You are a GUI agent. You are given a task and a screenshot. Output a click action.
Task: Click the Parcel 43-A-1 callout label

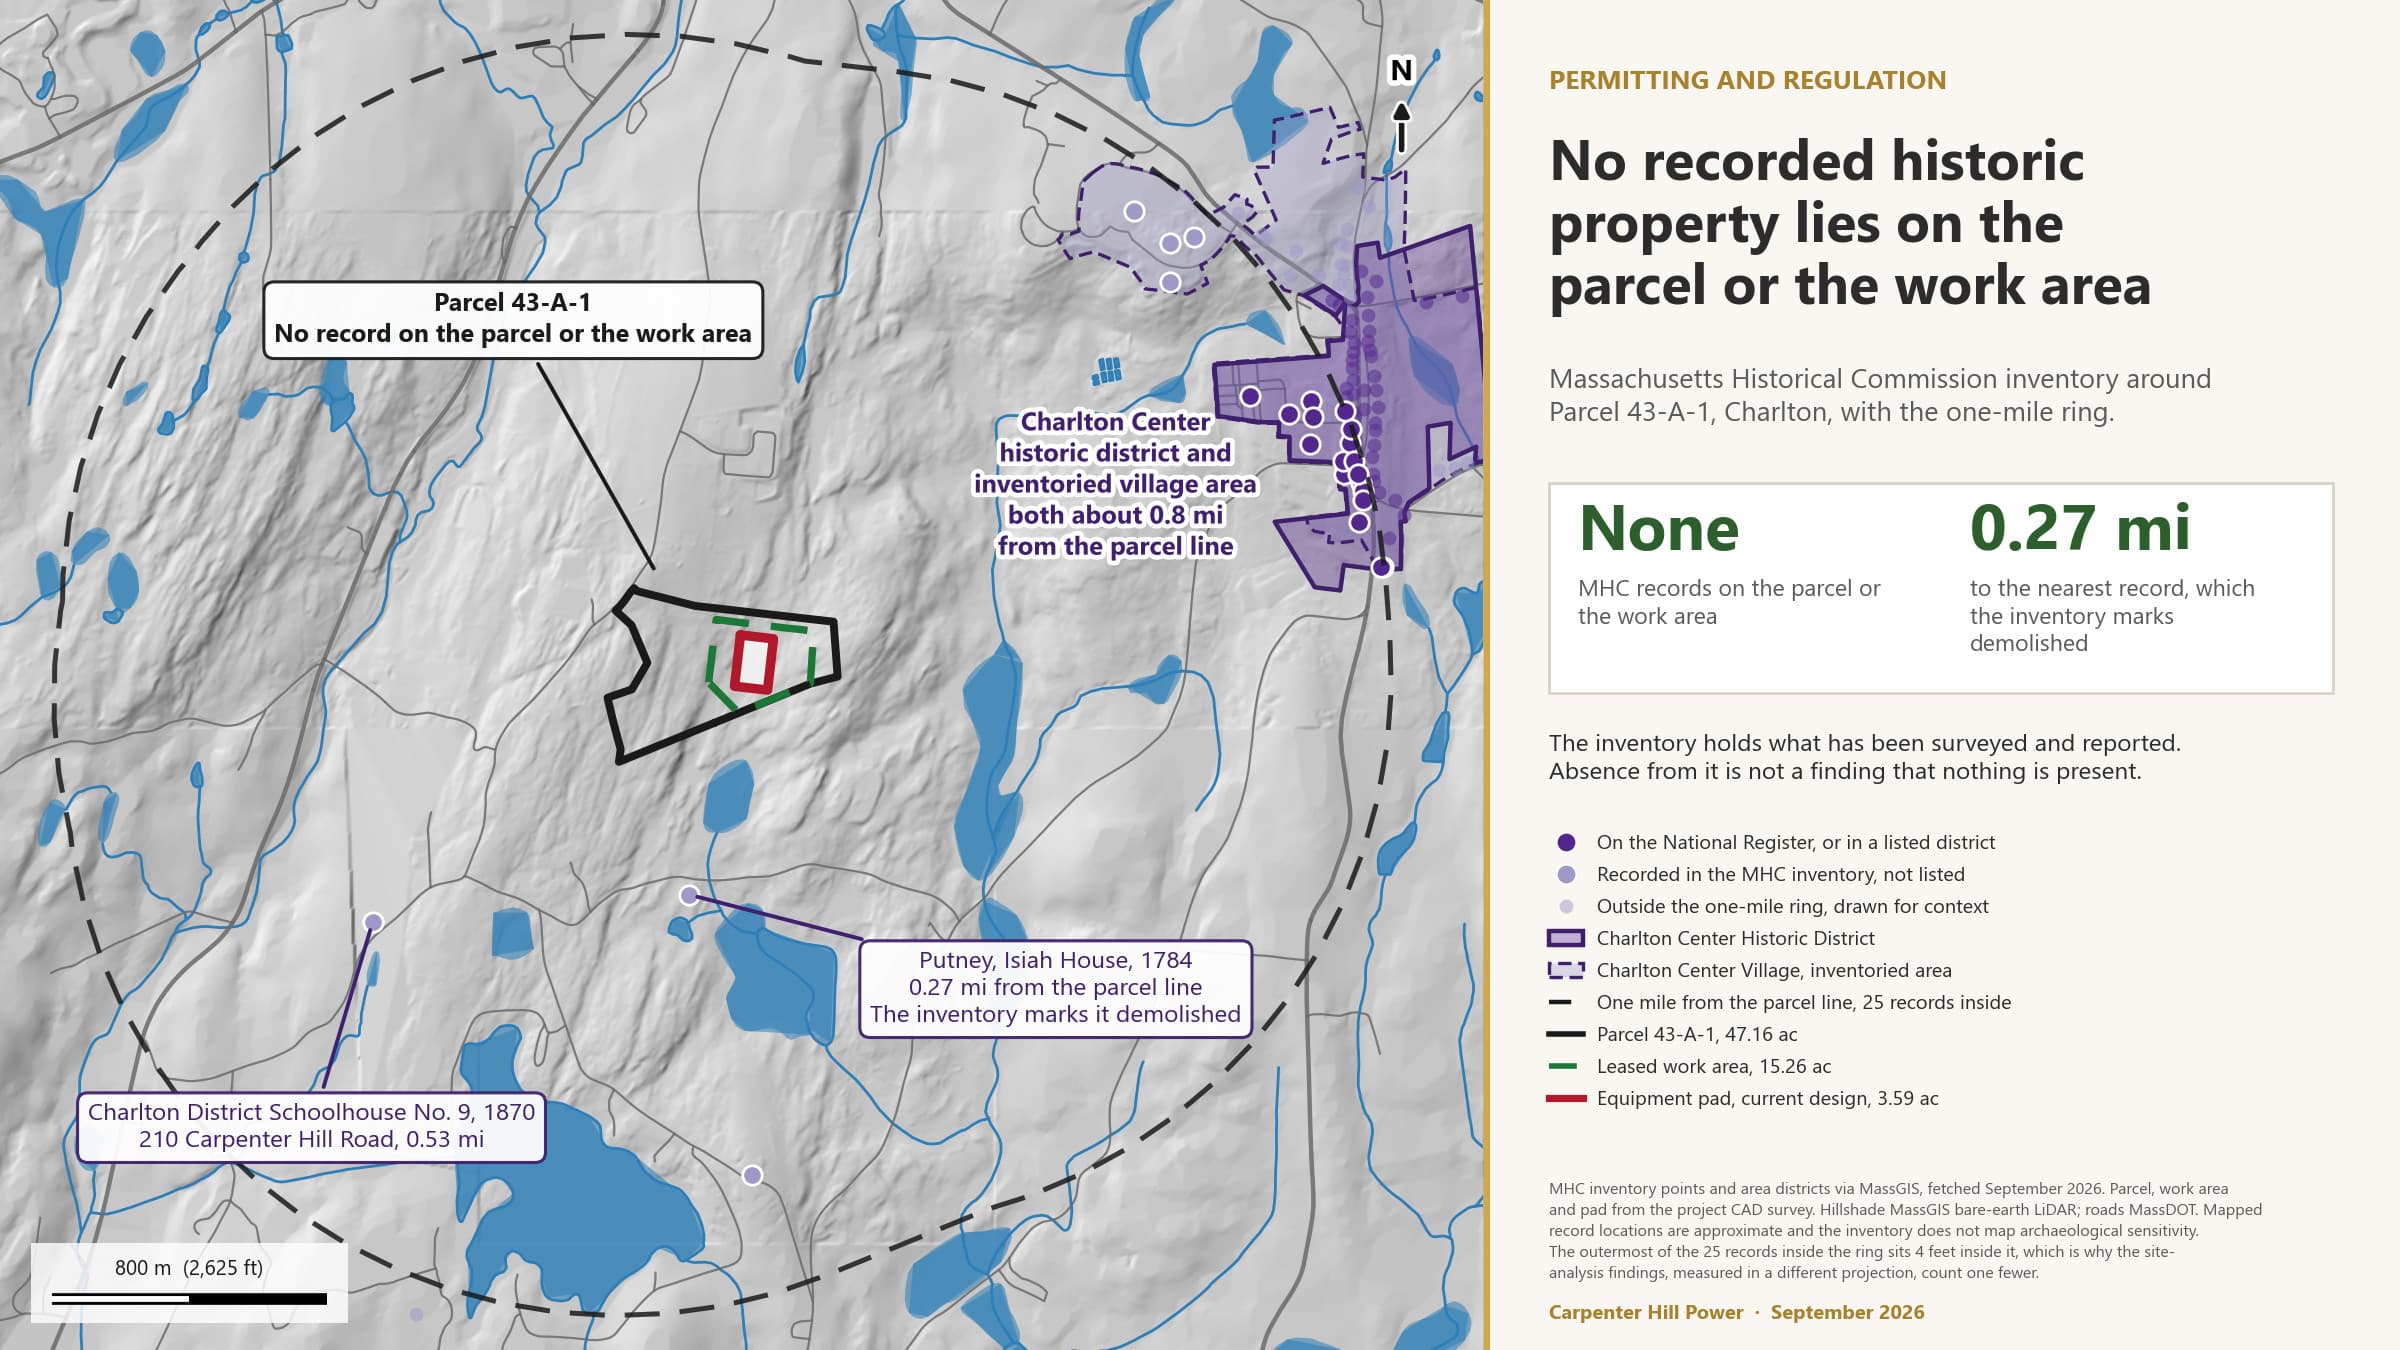pyautogui.click(x=513, y=319)
